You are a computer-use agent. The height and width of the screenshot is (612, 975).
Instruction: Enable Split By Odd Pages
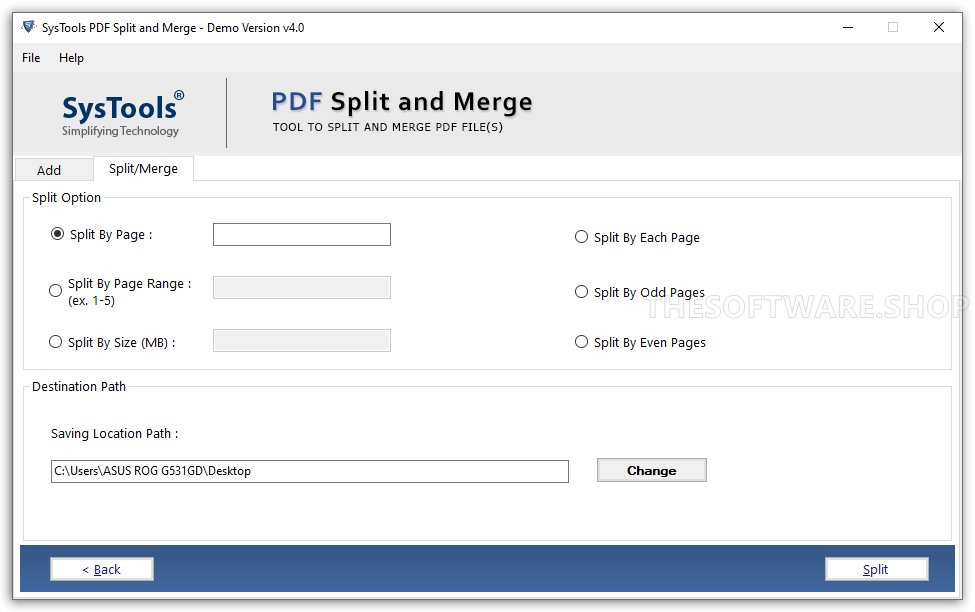click(581, 291)
